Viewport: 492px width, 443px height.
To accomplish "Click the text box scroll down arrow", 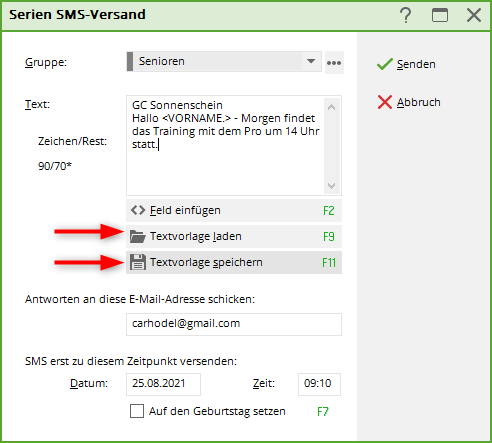I will point(331,185).
